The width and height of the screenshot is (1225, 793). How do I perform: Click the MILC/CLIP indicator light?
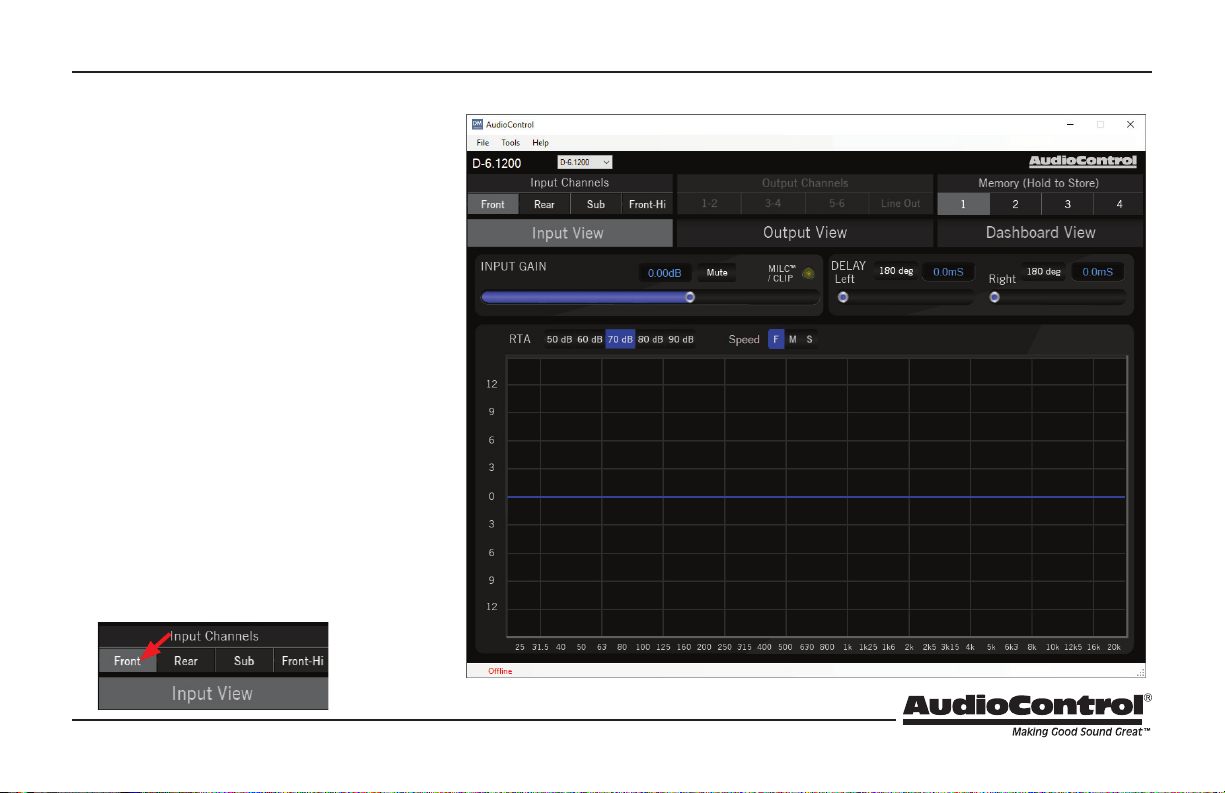click(x=808, y=272)
